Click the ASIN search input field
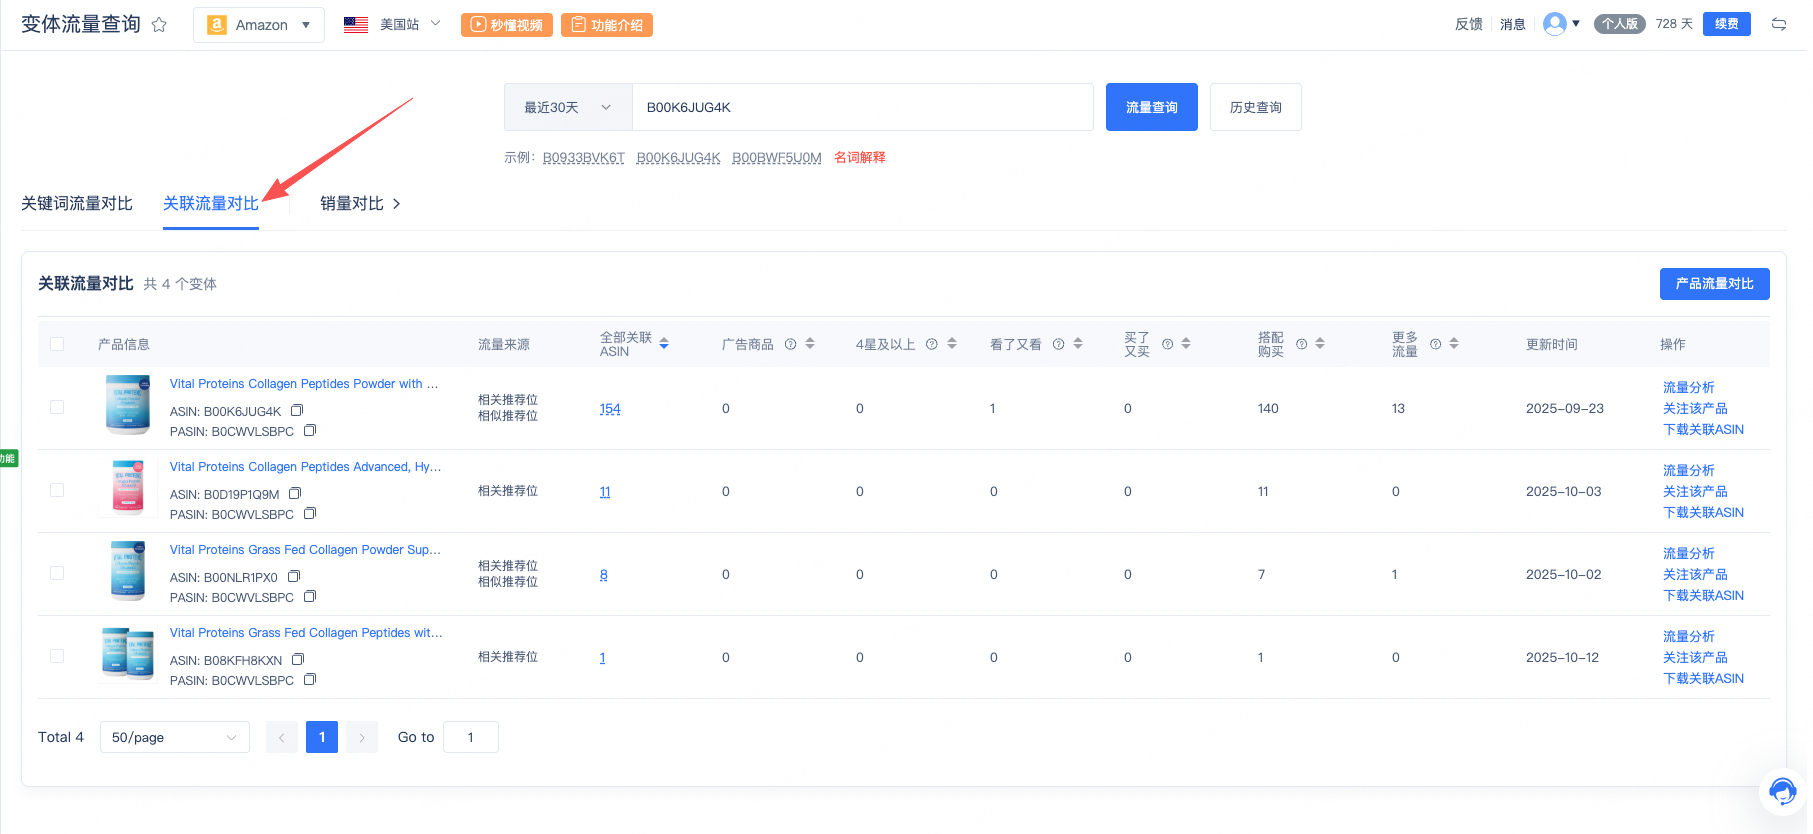The width and height of the screenshot is (1813, 834). coord(863,107)
